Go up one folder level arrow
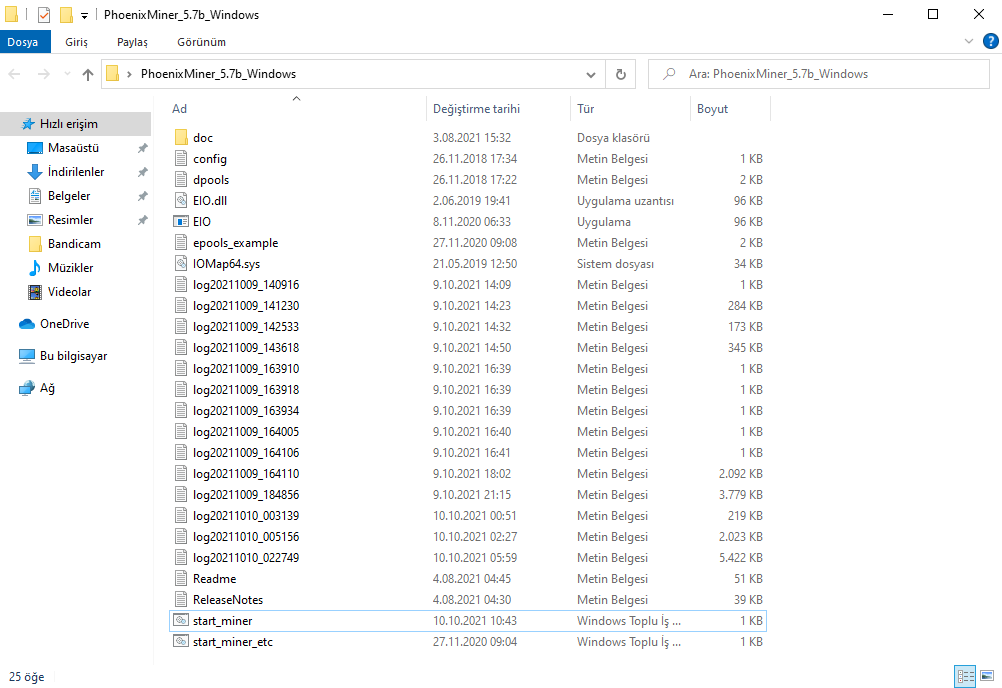This screenshot has height=688, width=1002. (88, 74)
